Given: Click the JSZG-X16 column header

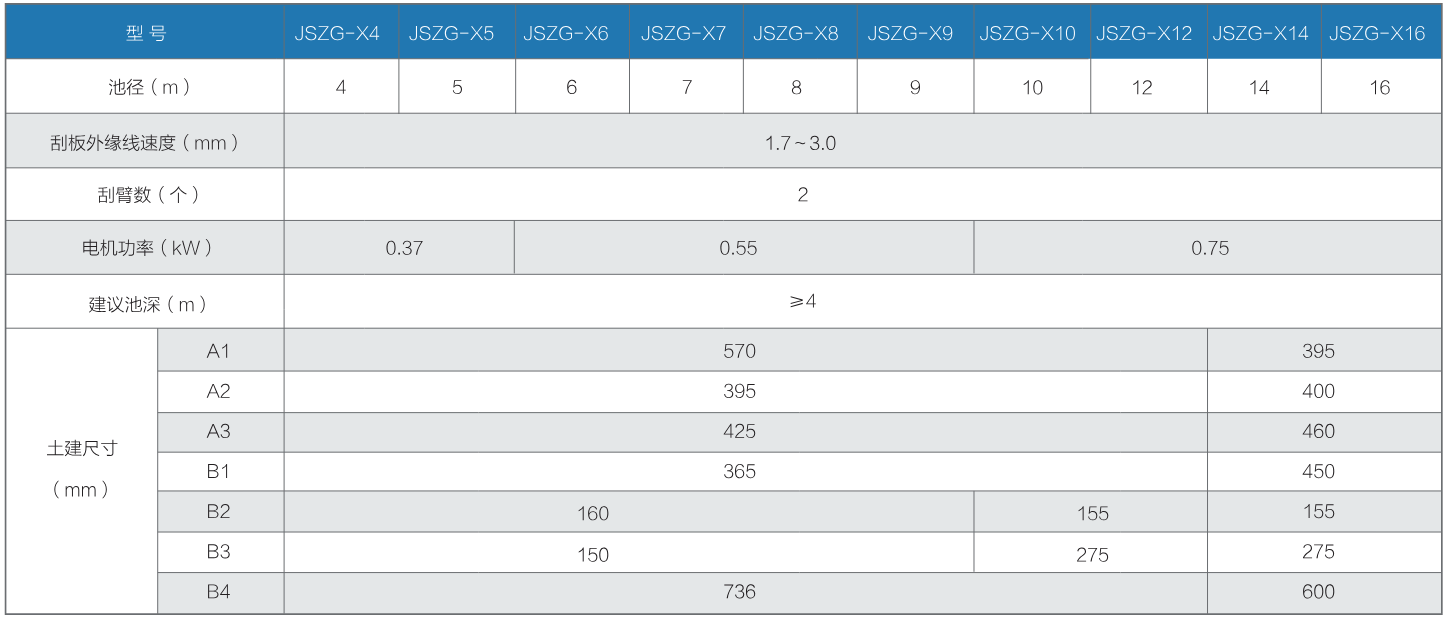Looking at the screenshot, I should coord(1377,33).
